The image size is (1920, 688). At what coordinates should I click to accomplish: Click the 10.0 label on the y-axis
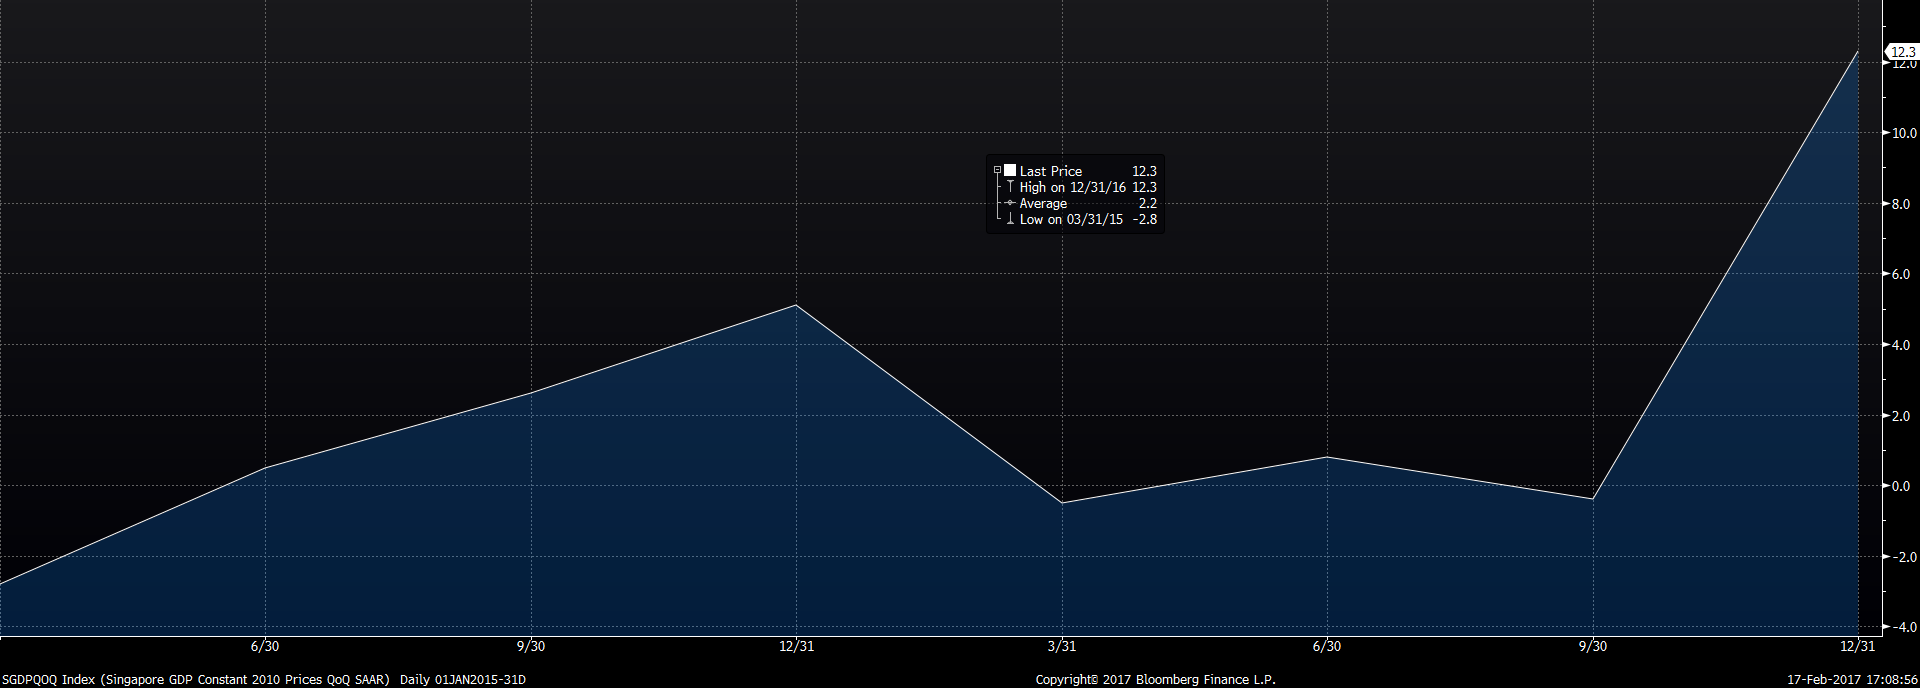coord(1902,133)
